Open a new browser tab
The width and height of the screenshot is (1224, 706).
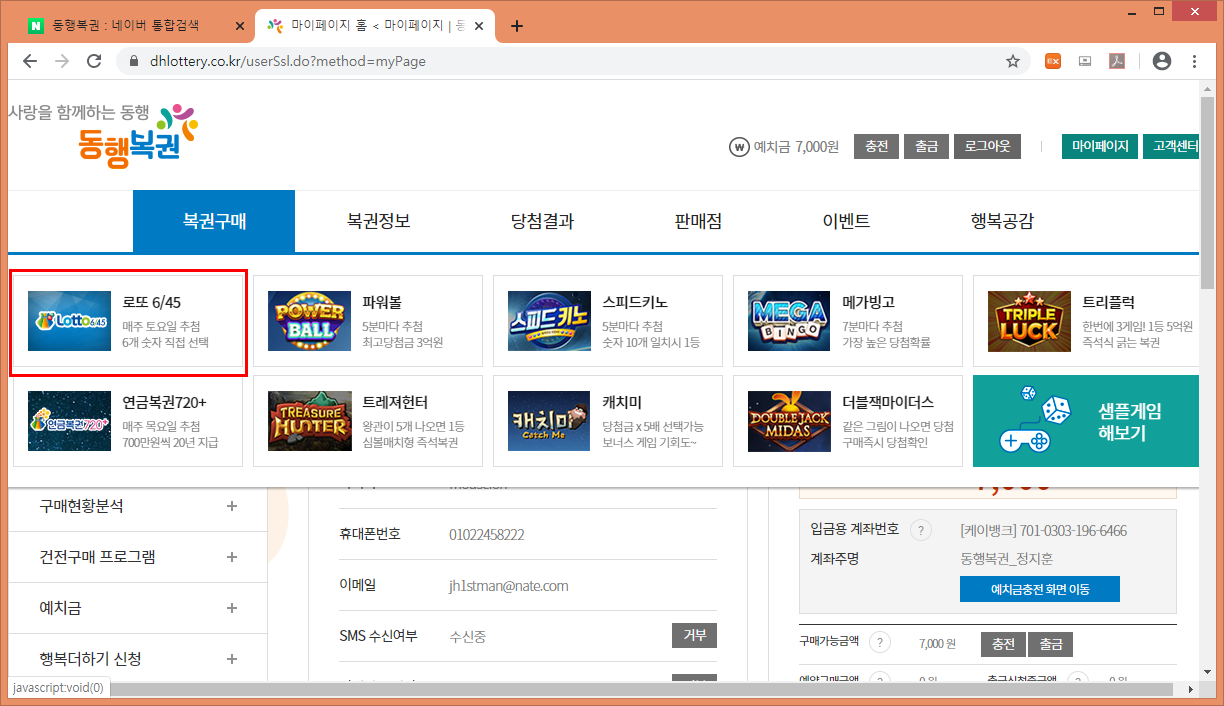517,26
